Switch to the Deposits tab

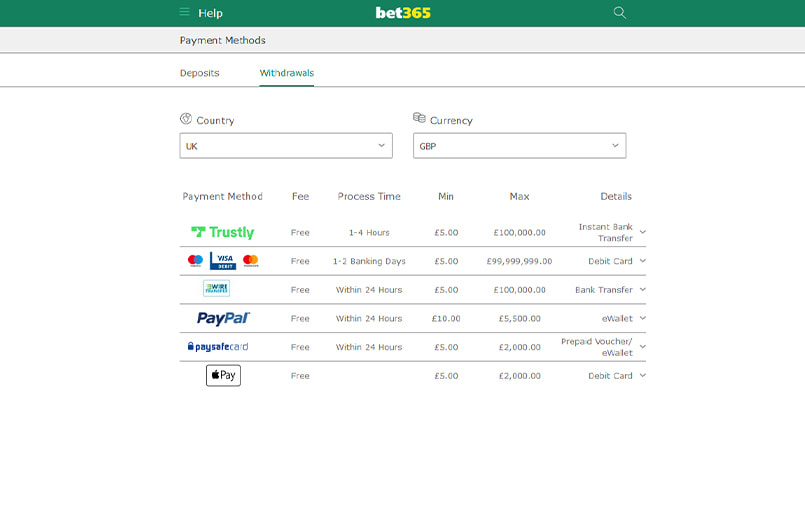pyautogui.click(x=199, y=73)
